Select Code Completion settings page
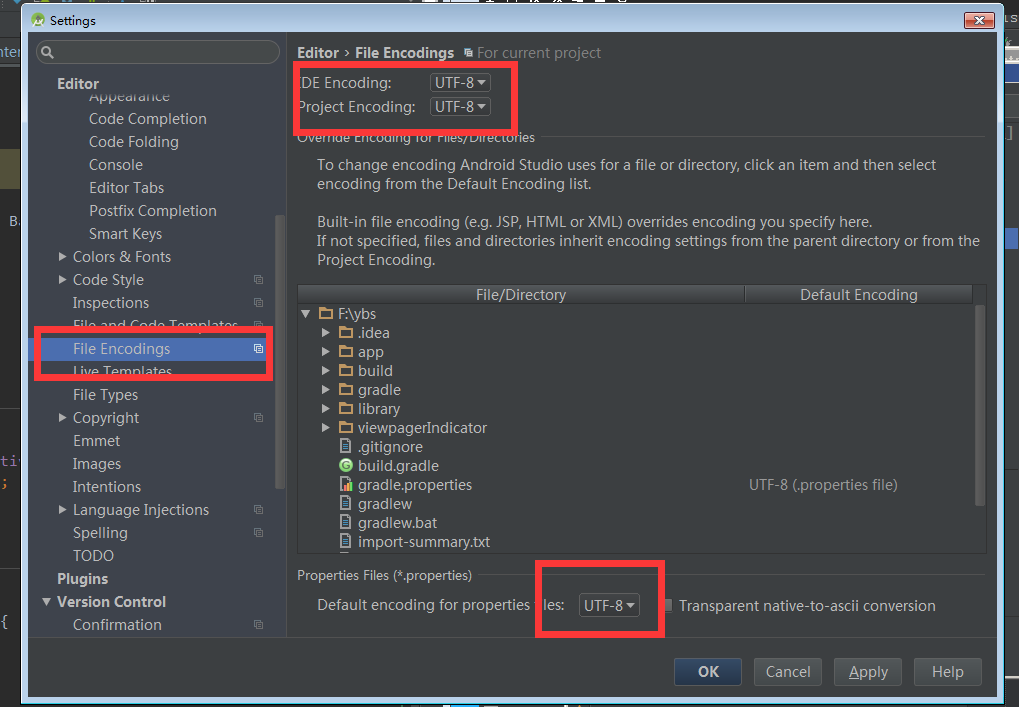Image resolution: width=1019 pixels, height=707 pixels. 148,119
